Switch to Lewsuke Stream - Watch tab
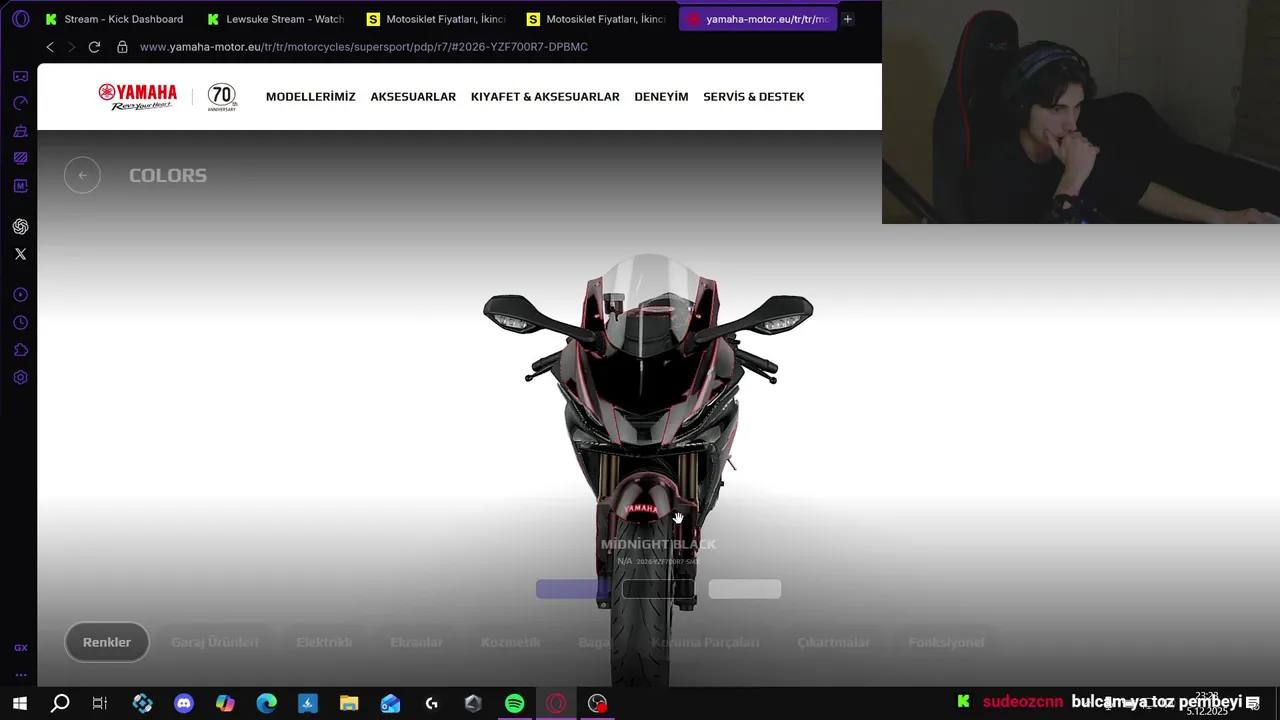This screenshot has width=1280, height=720. (x=275, y=19)
